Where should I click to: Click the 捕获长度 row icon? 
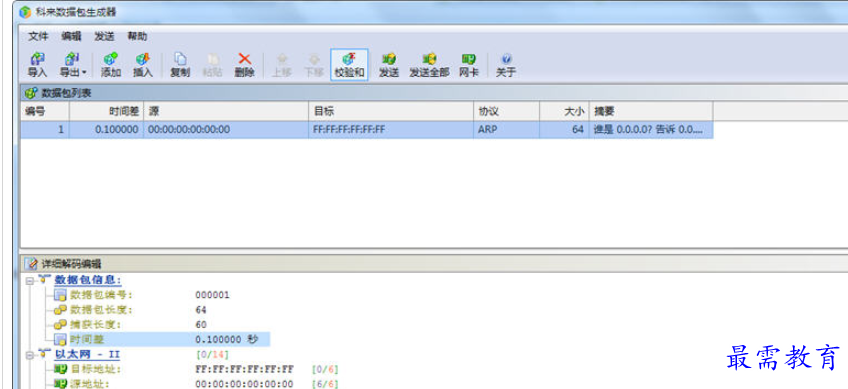point(61,325)
